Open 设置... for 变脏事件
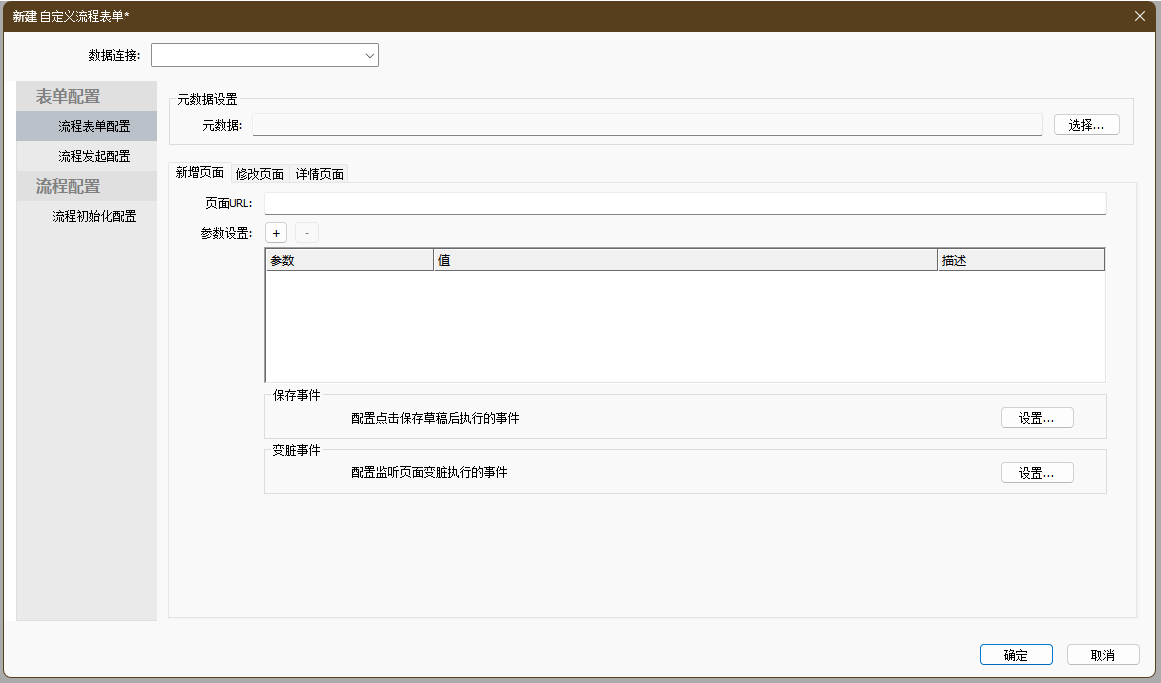 point(1037,473)
